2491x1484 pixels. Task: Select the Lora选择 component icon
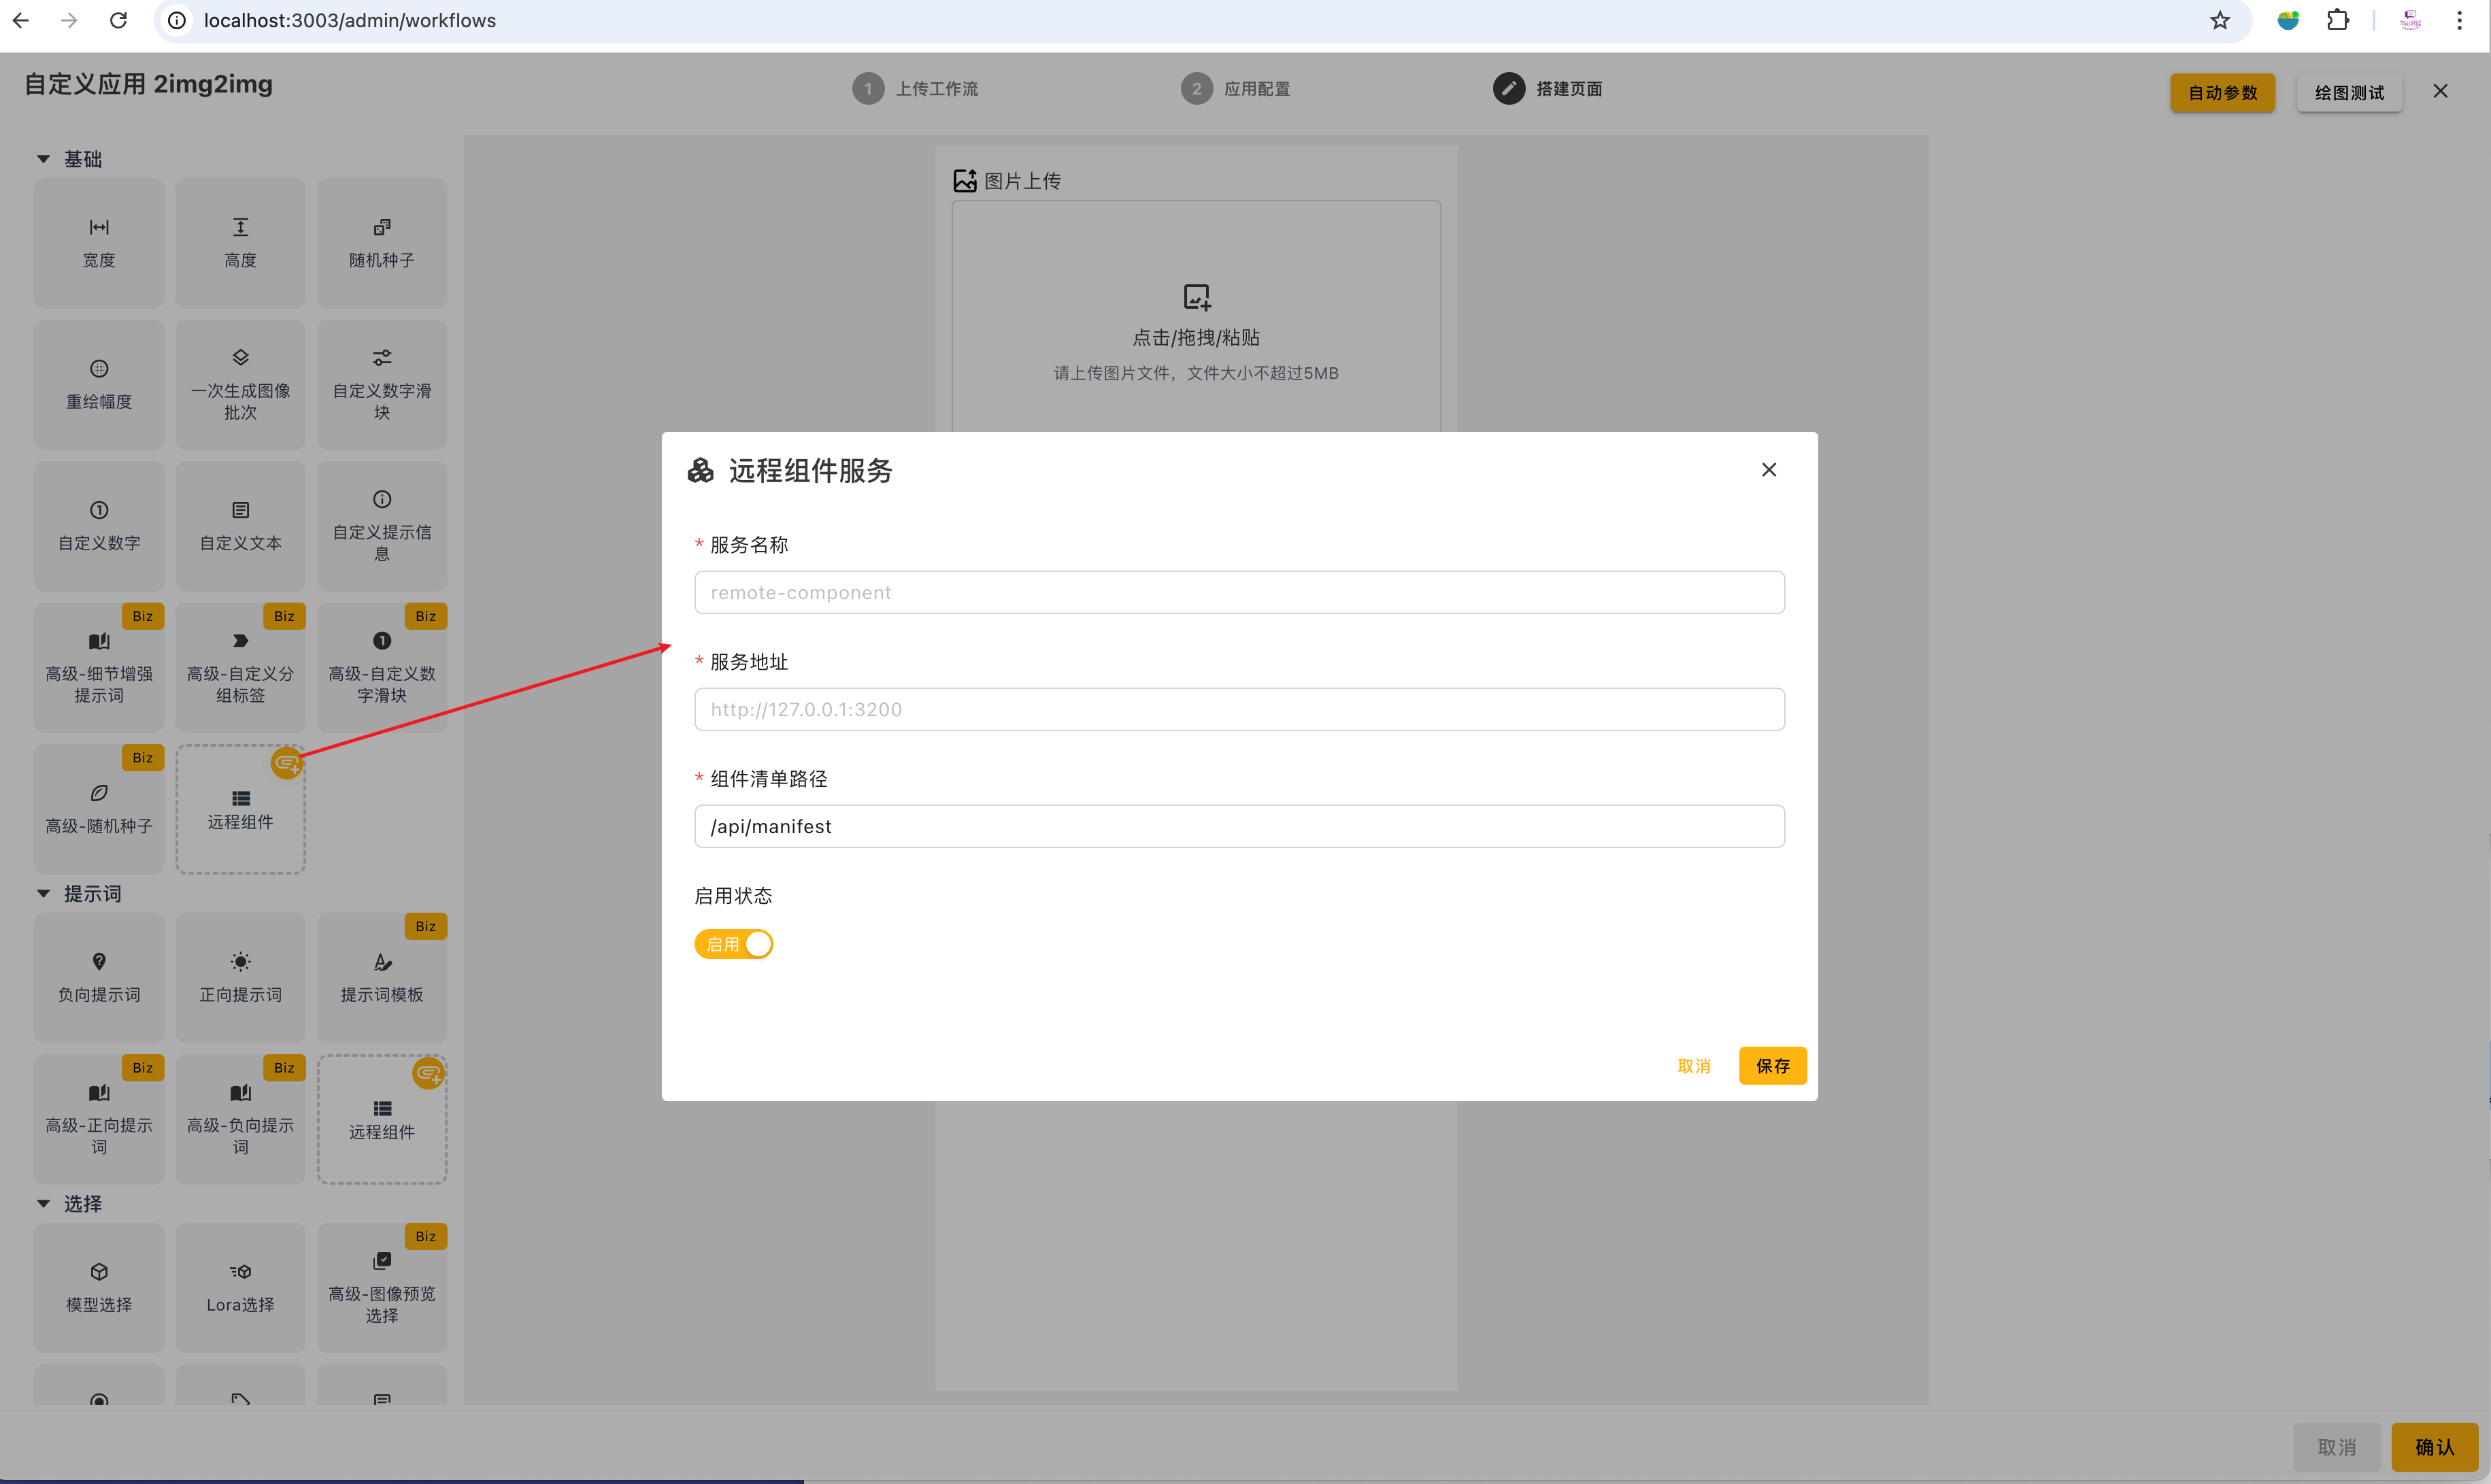(240, 1272)
